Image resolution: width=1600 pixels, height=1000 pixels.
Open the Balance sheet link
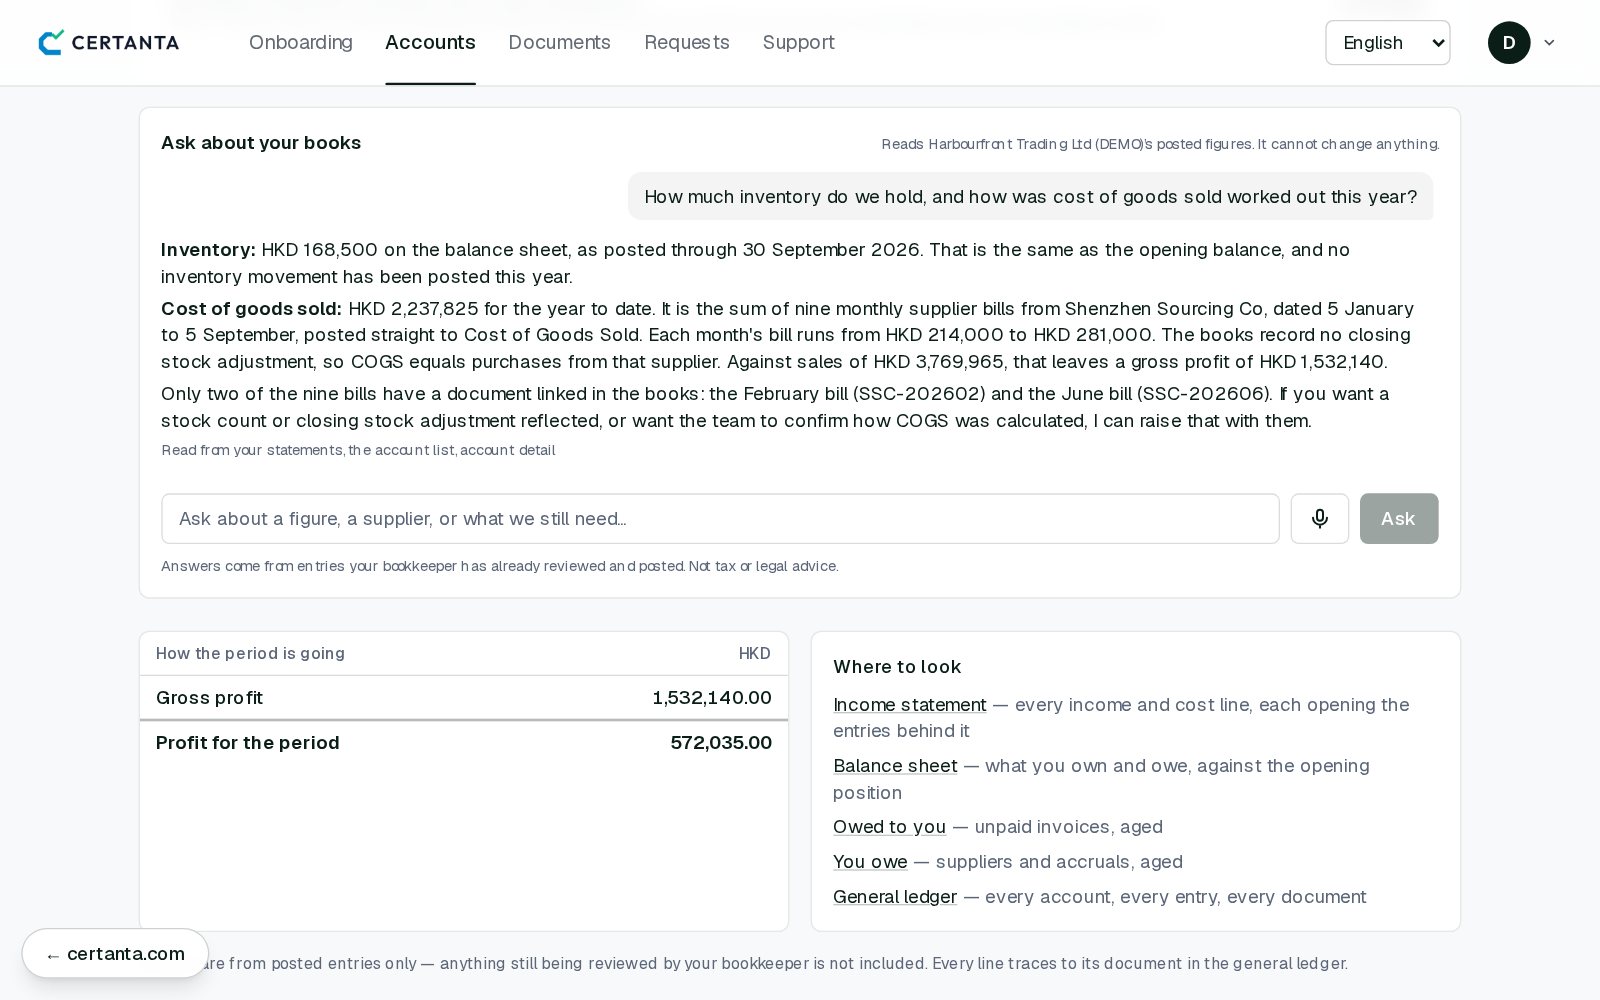895,766
